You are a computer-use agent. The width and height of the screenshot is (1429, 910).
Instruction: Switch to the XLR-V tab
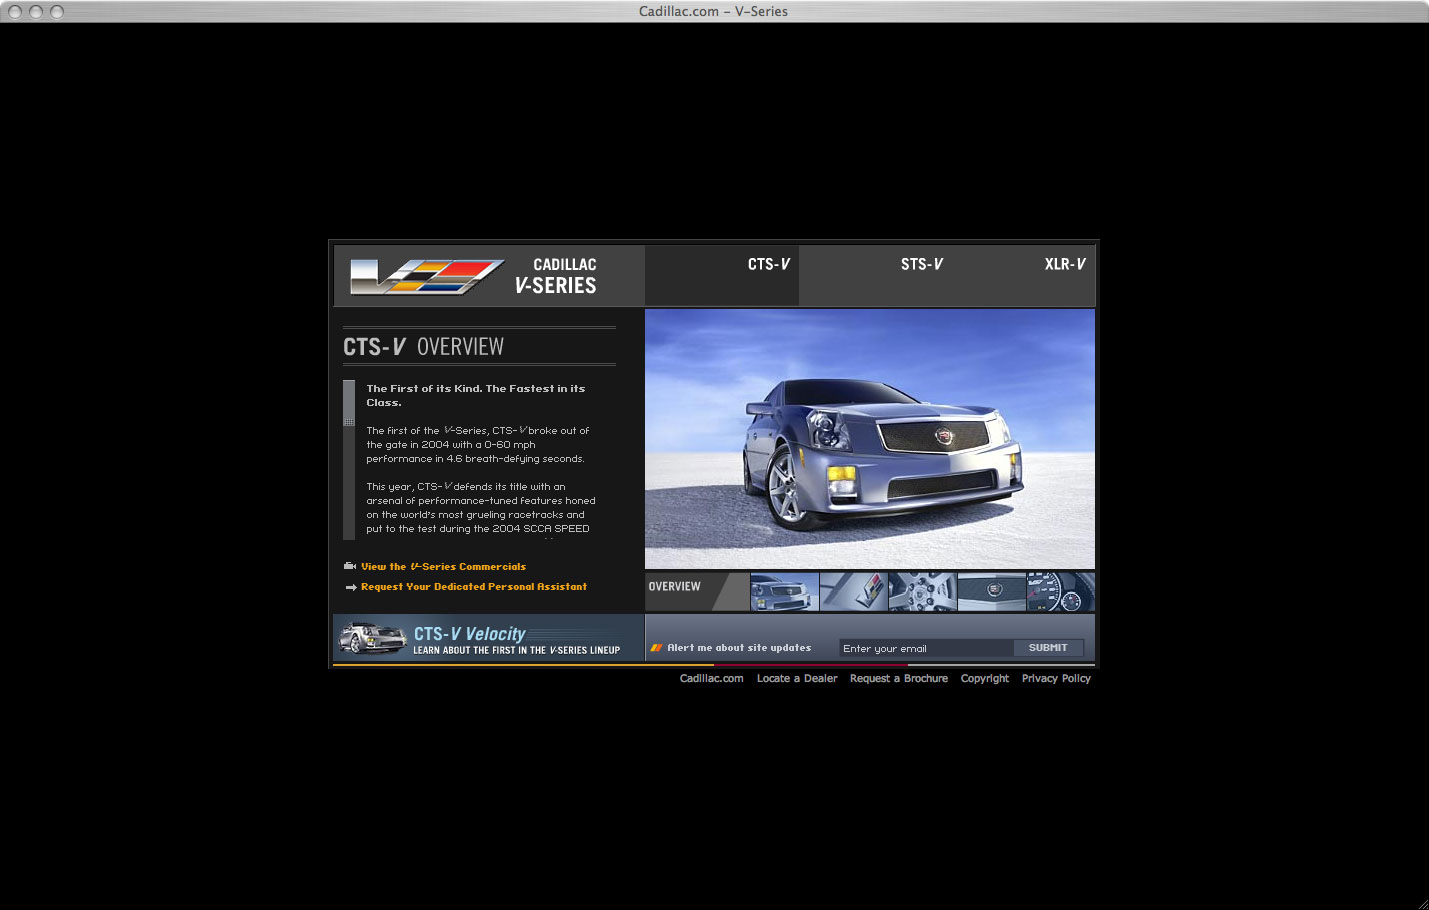[1065, 264]
